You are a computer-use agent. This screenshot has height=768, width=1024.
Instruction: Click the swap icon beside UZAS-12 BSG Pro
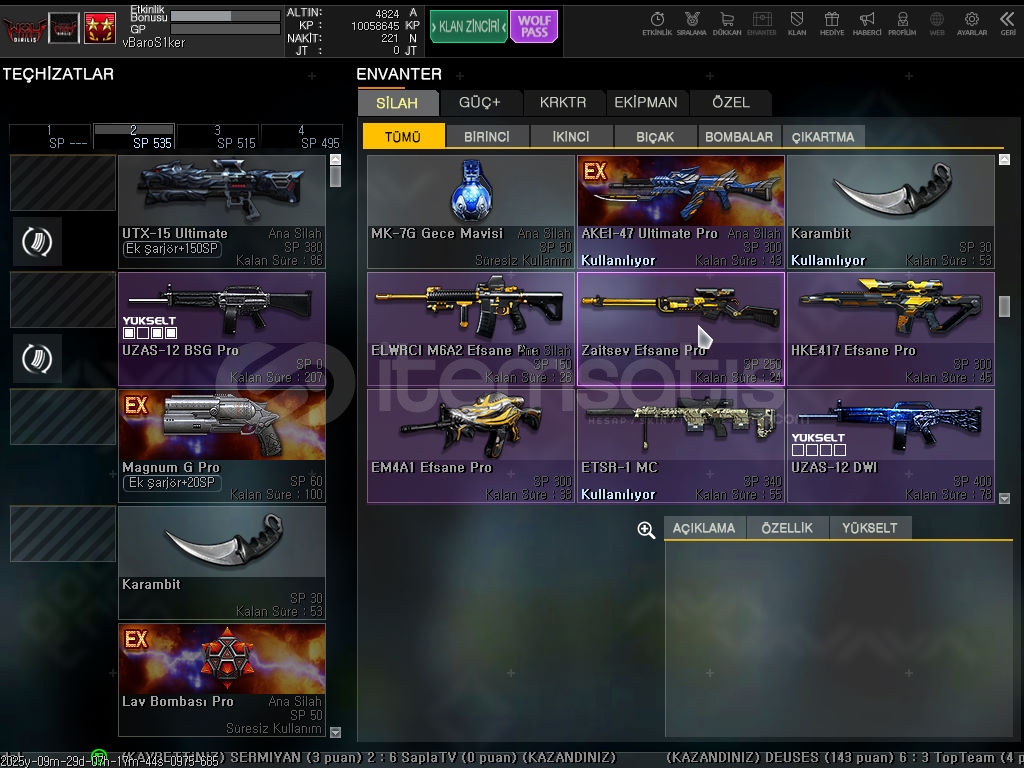[x=37, y=359]
